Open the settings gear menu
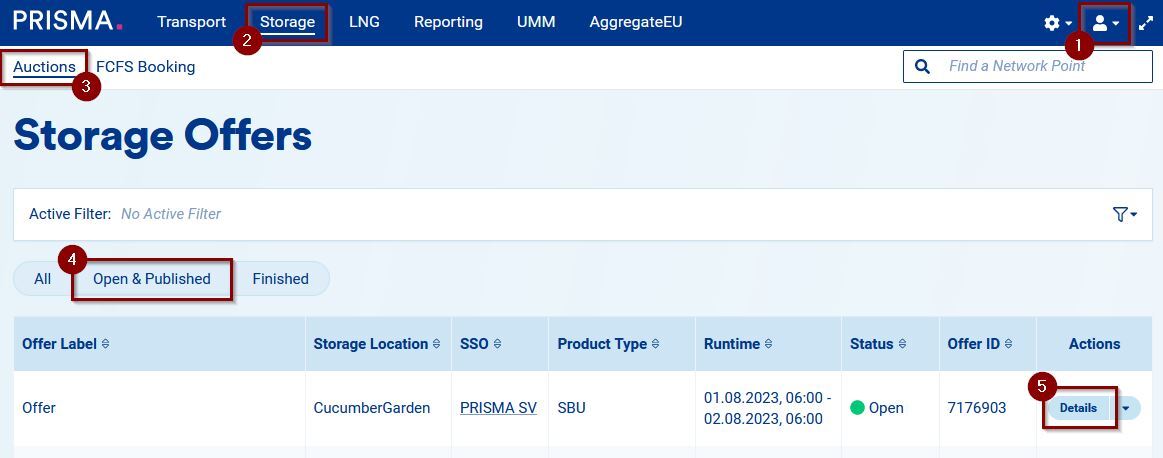 tap(1057, 23)
